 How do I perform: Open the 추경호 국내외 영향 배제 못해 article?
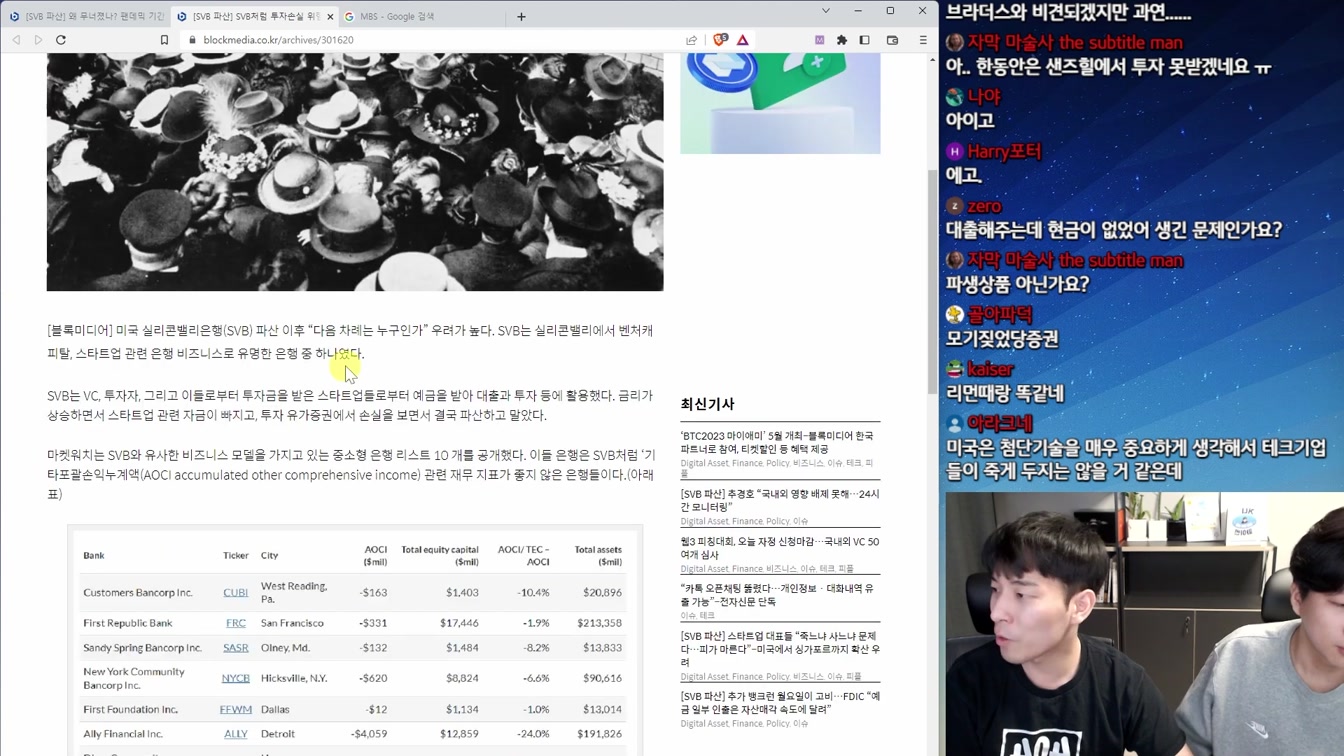click(780, 500)
